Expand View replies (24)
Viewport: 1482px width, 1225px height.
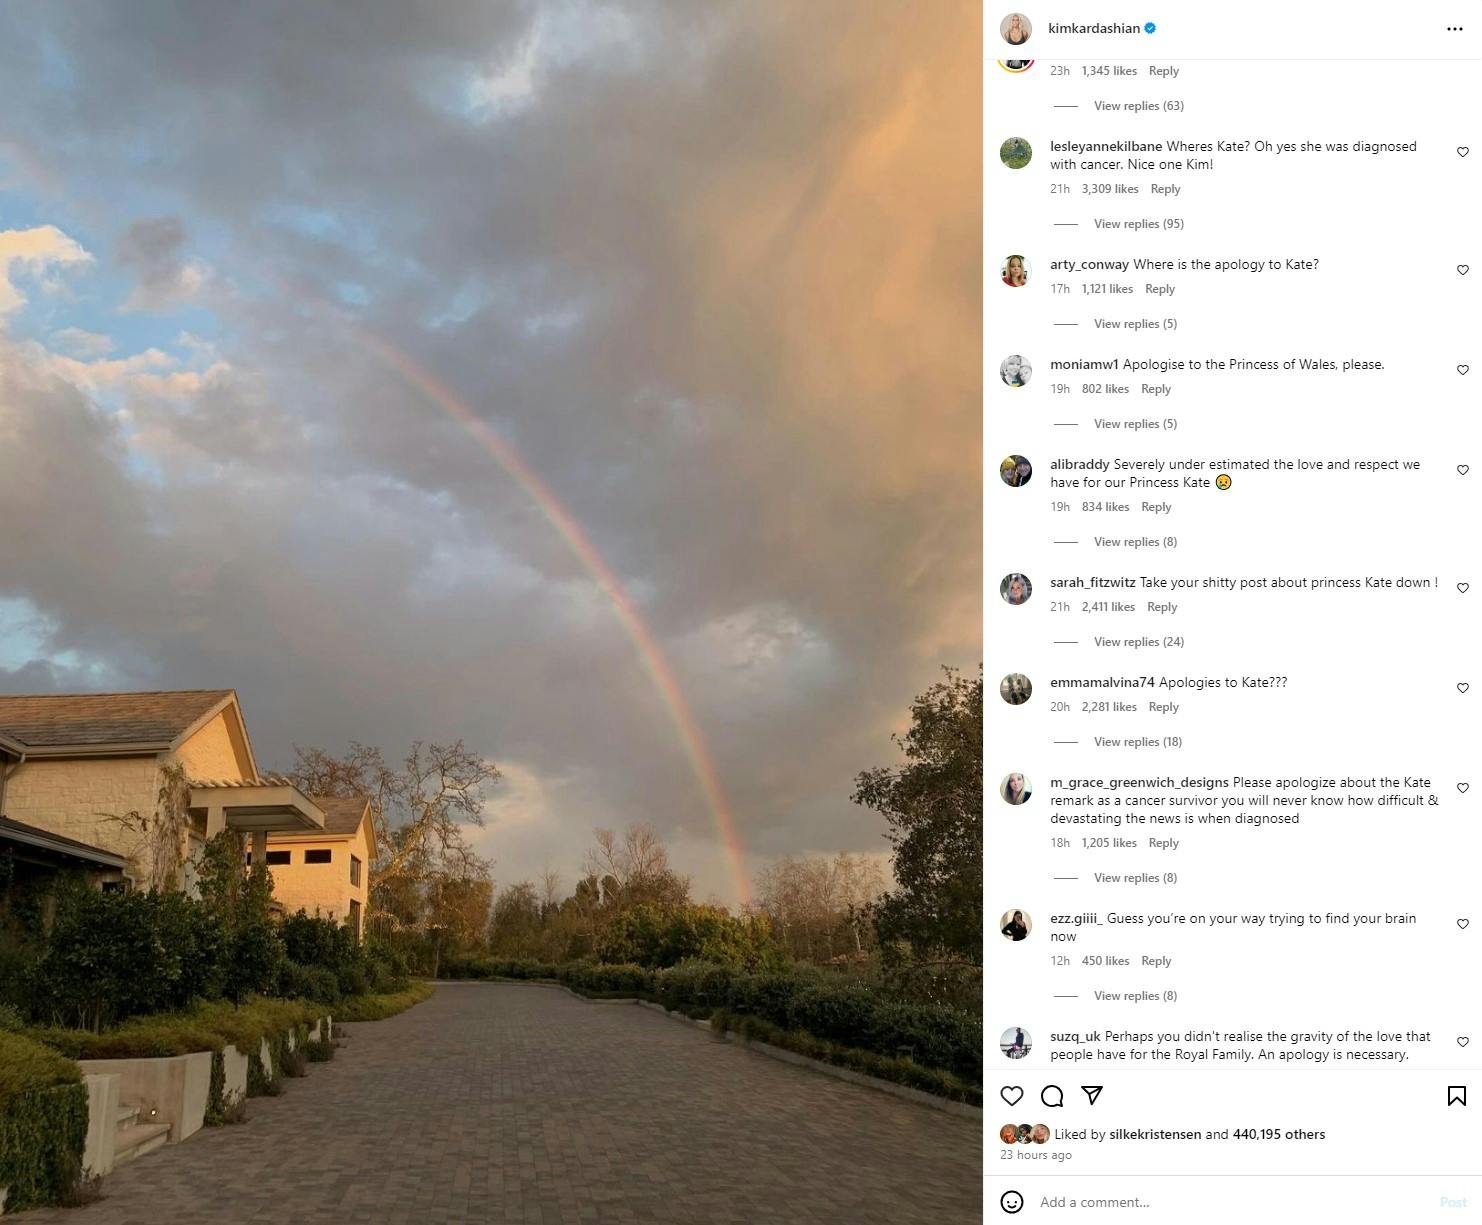click(1139, 642)
